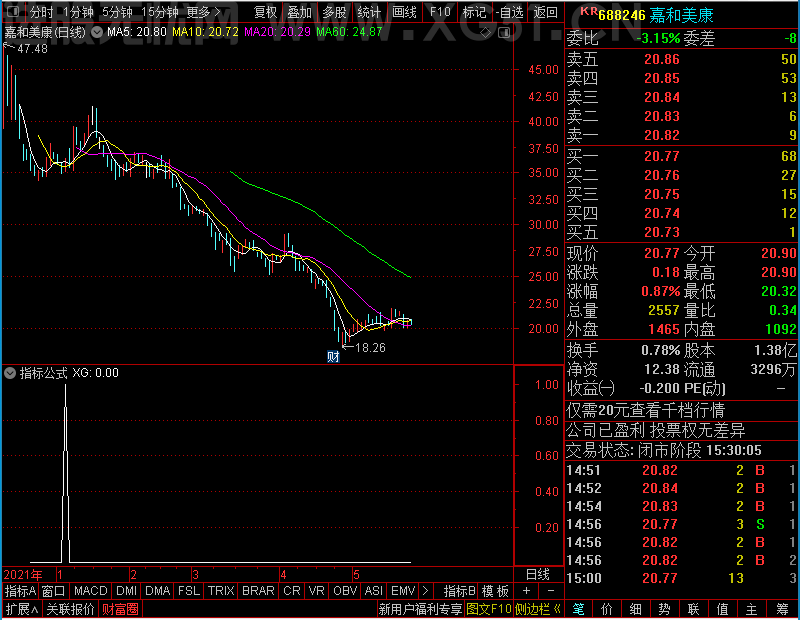Select the 5分钟 period
The width and height of the screenshot is (800, 620).
(117, 12)
